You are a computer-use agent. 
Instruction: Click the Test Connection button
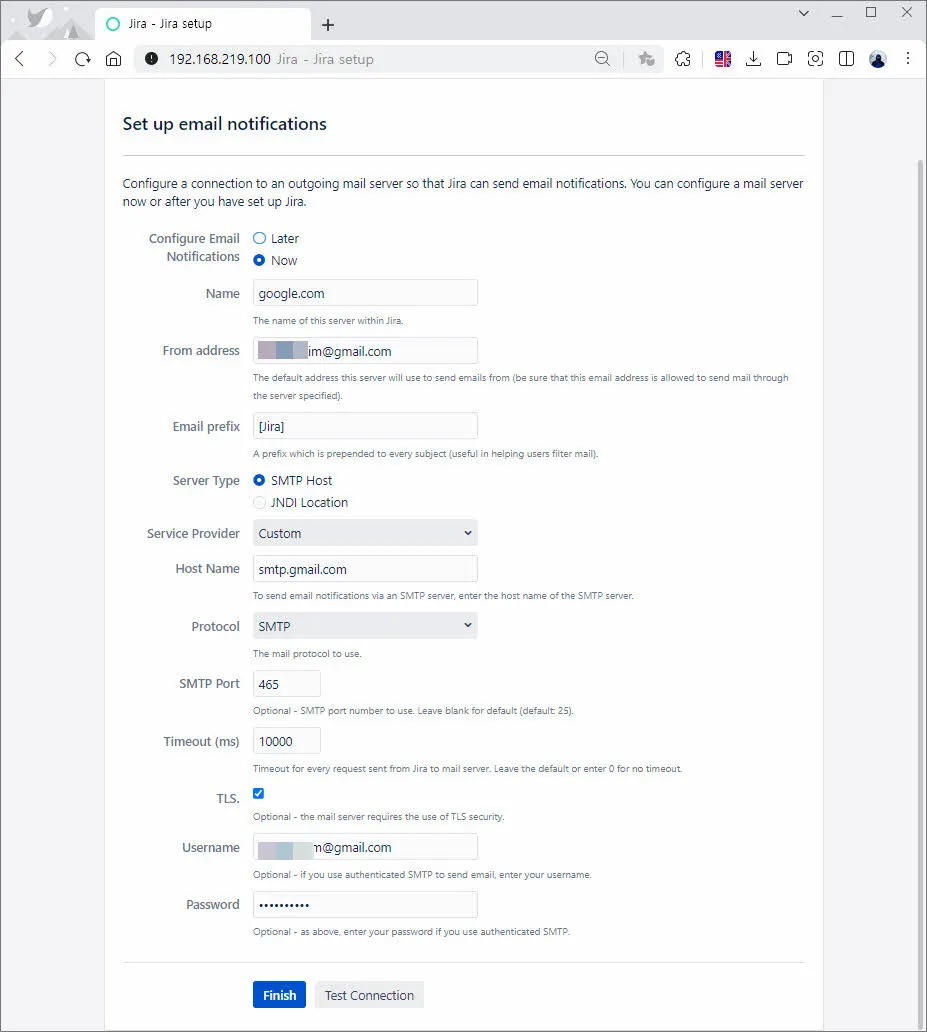tap(369, 995)
